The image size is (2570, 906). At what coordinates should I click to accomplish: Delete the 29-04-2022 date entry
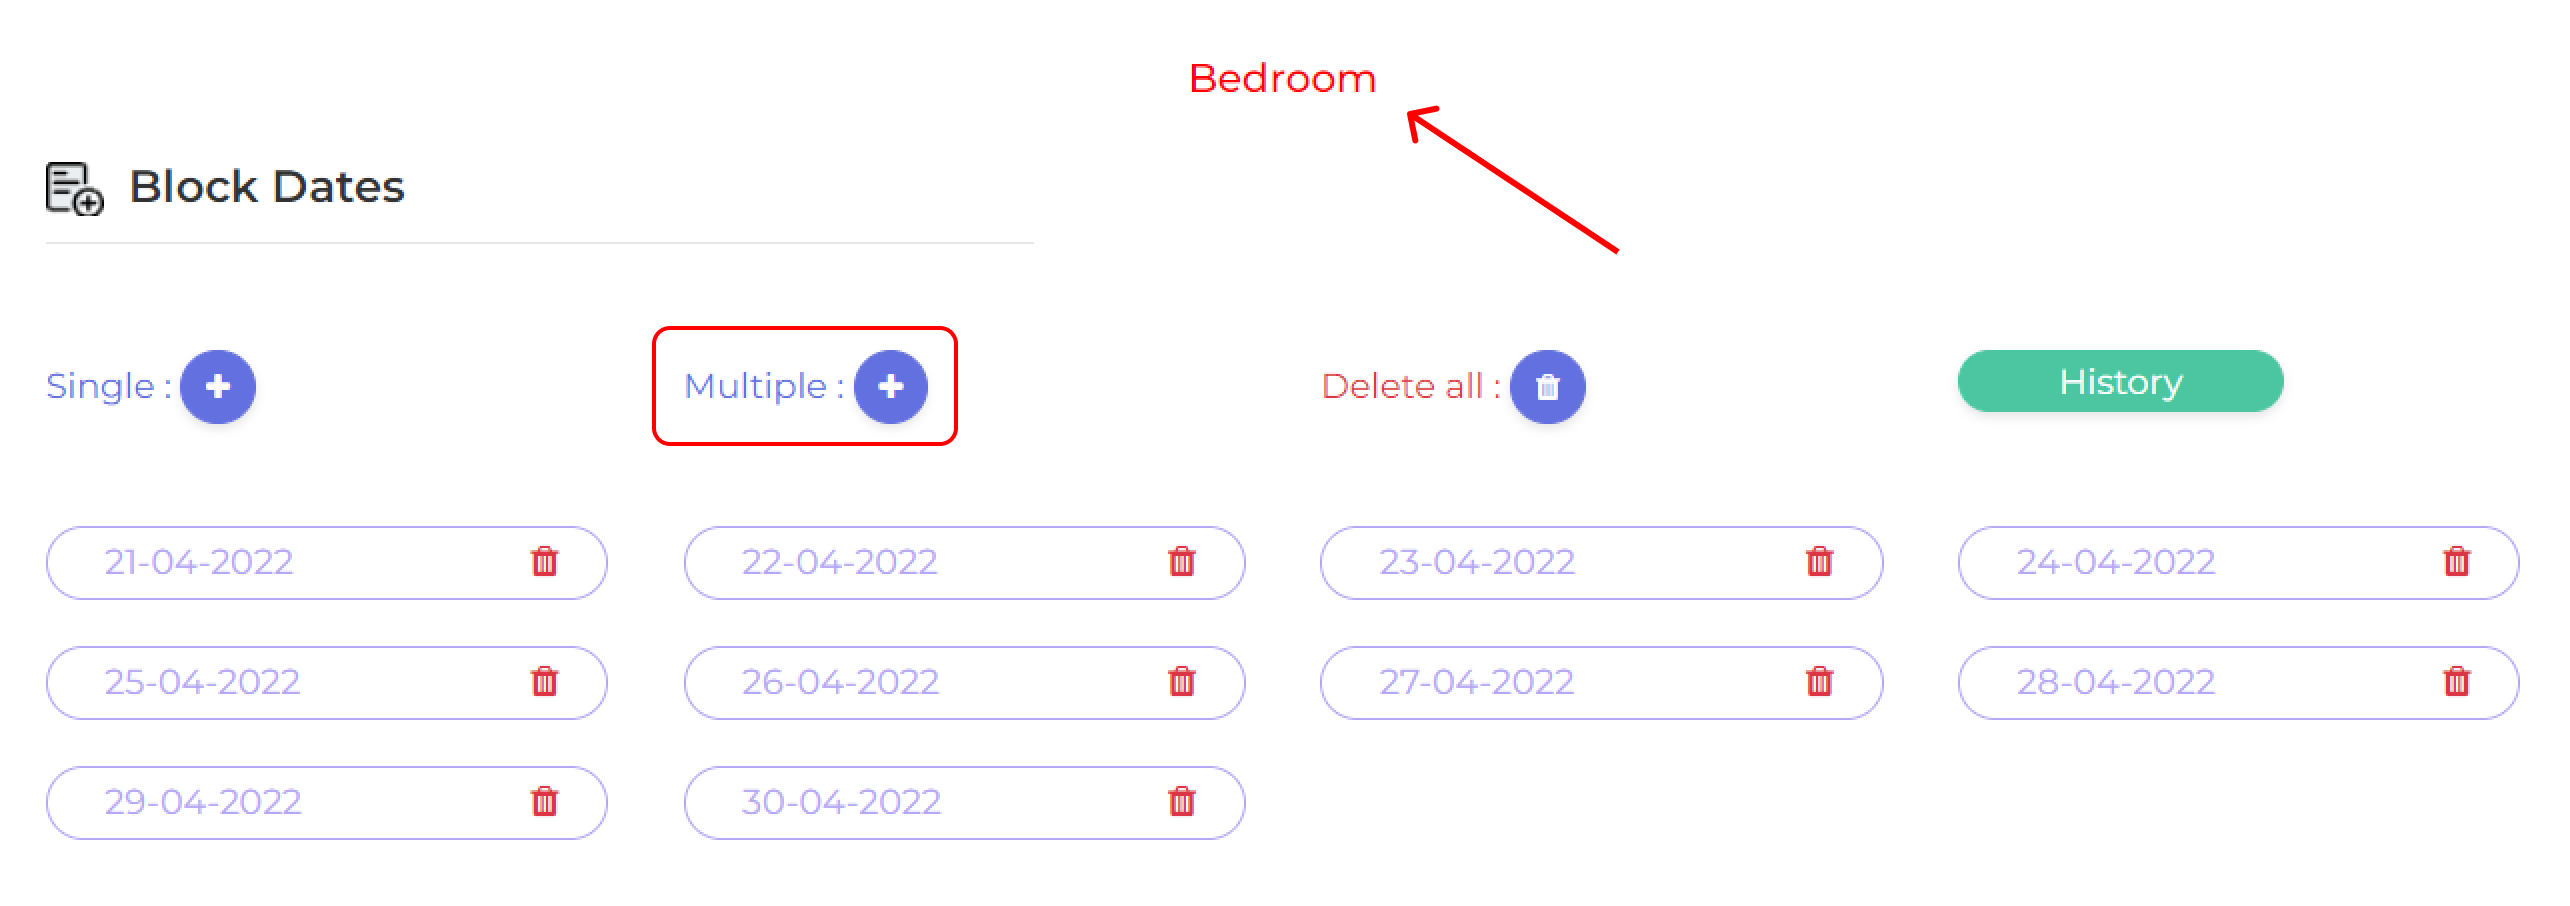coord(544,802)
